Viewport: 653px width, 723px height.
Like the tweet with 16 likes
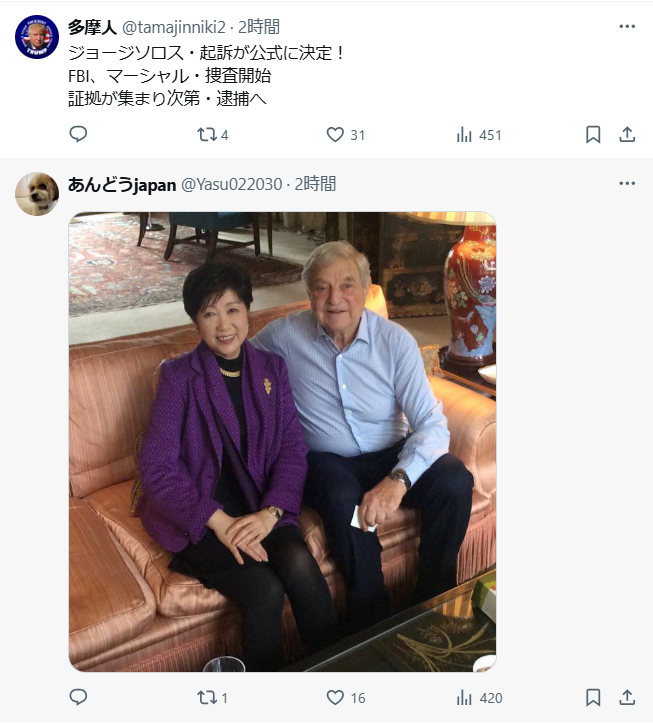(x=345, y=698)
